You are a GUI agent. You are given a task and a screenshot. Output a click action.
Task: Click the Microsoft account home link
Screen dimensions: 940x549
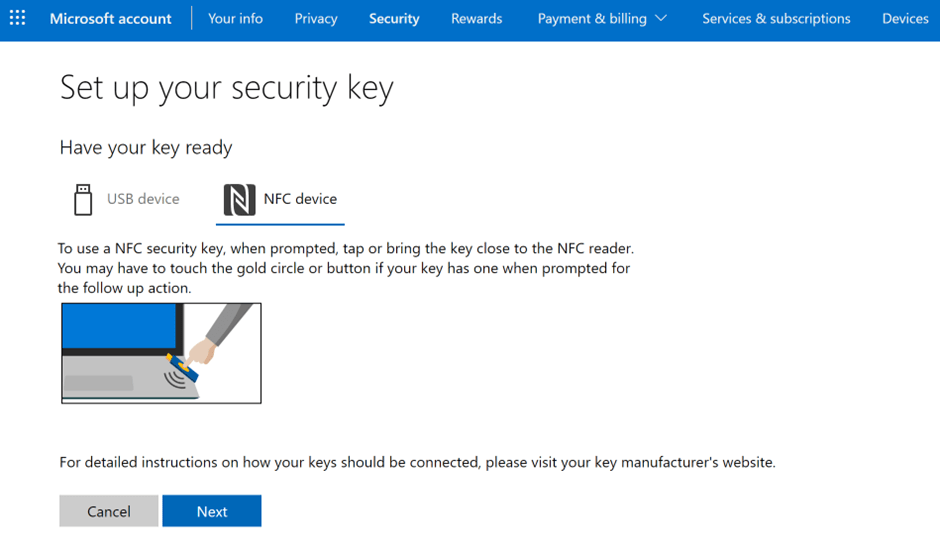pos(110,18)
